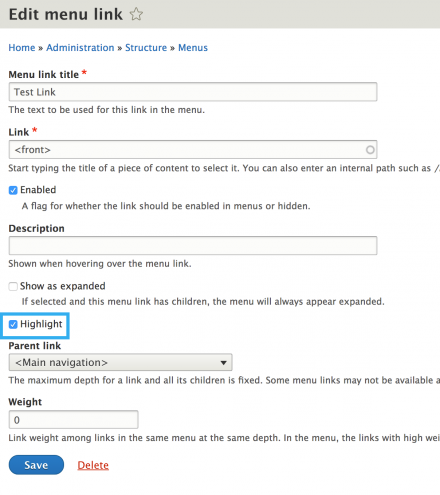Click the 'Shown when hovering over the menu link.' text
The image size is (440, 495).
tap(100, 264)
